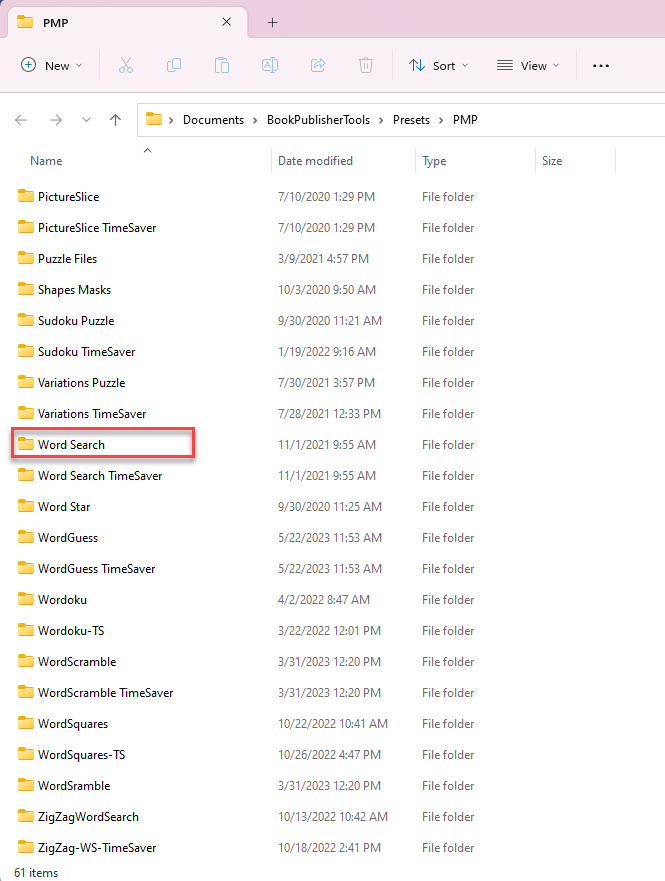Image resolution: width=665 pixels, height=881 pixels.
Task: Open the View layout dropdown
Action: 529,65
